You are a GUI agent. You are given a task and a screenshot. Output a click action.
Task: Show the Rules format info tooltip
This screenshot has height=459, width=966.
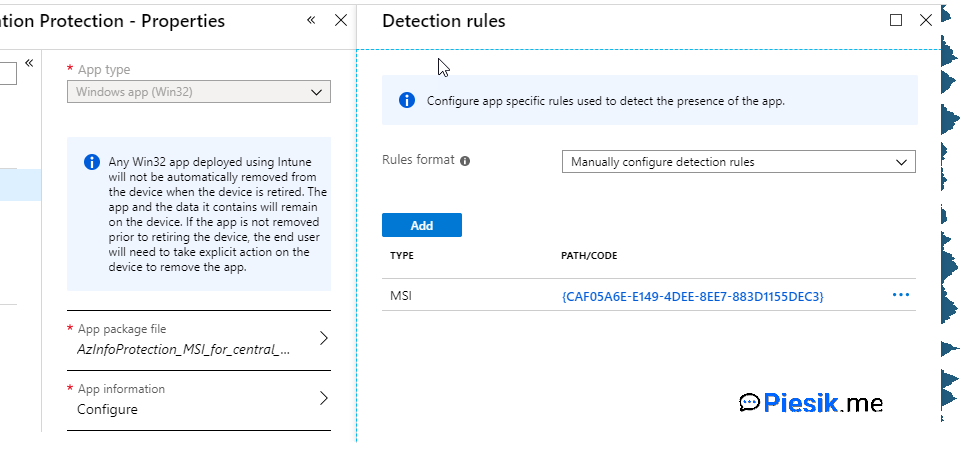tap(465, 160)
